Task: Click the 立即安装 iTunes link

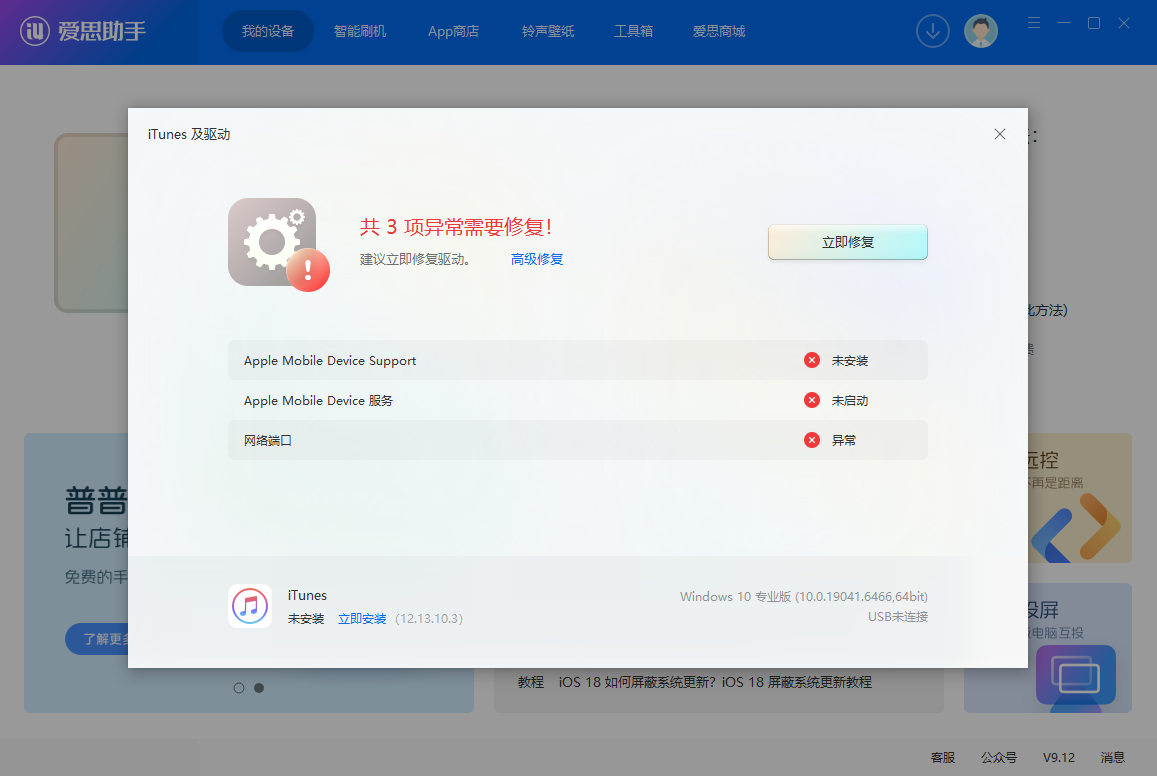Action: [x=362, y=618]
